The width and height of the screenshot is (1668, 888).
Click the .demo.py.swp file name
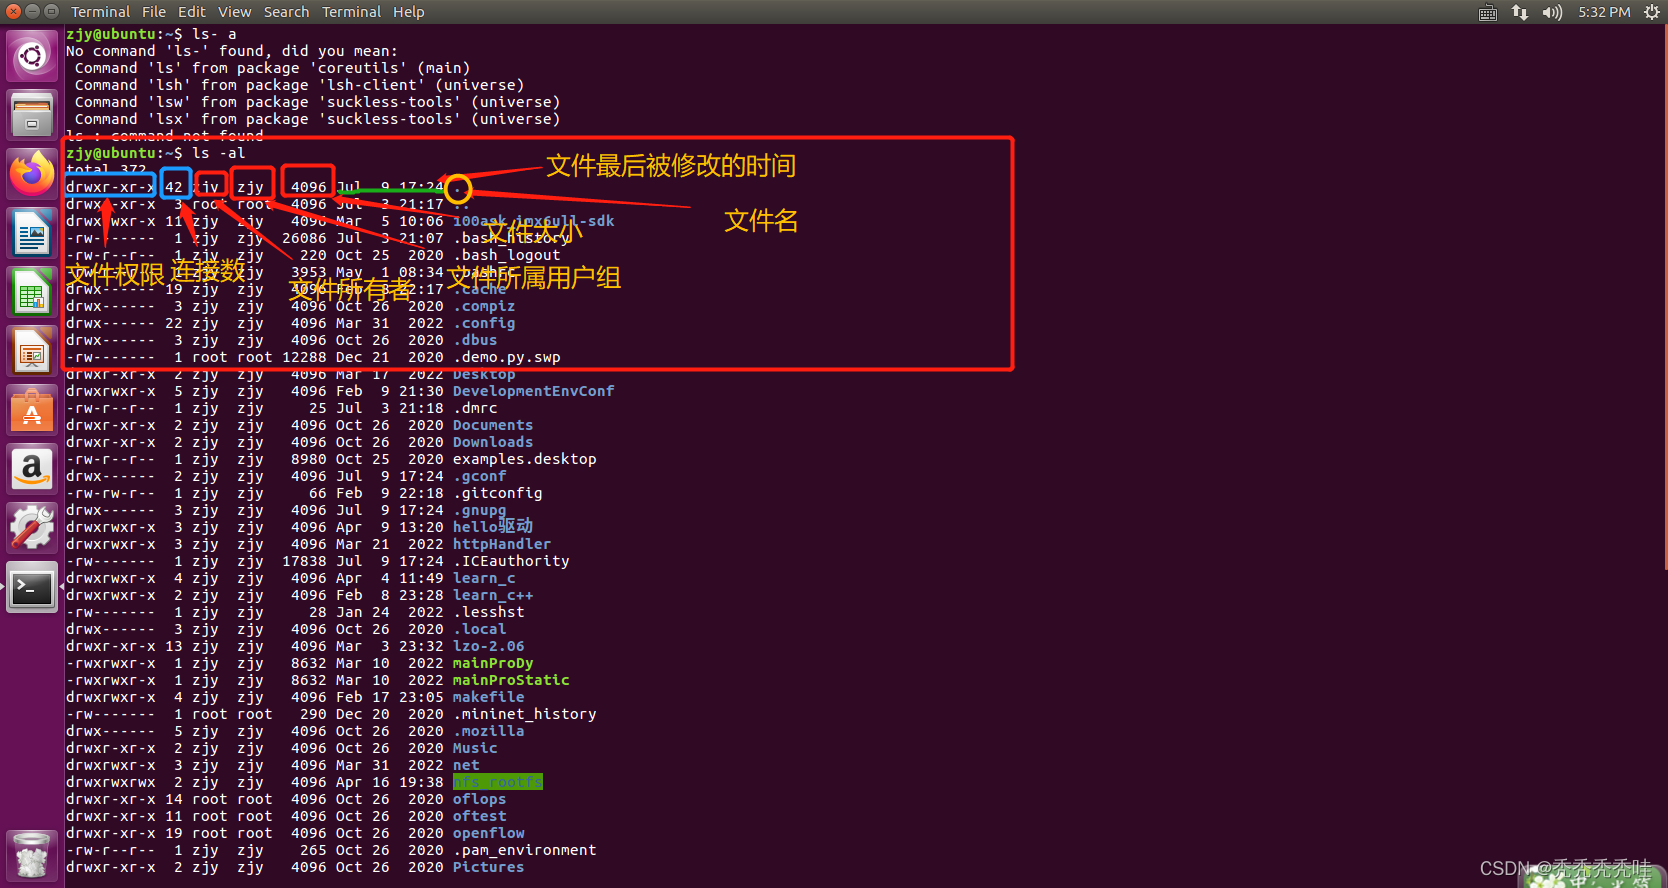click(x=506, y=357)
